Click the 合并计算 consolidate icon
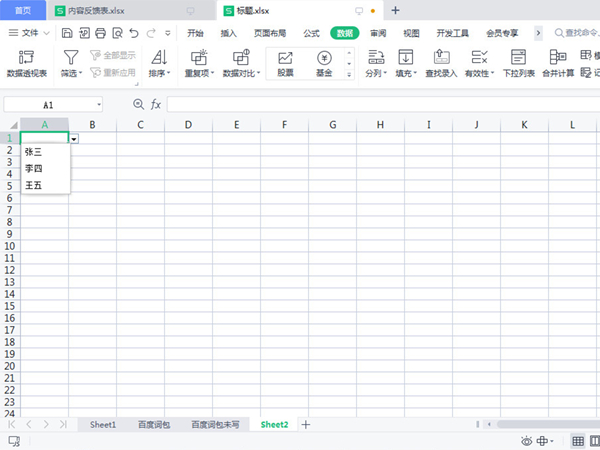Image resolution: width=600 pixels, height=450 pixels. (x=557, y=64)
